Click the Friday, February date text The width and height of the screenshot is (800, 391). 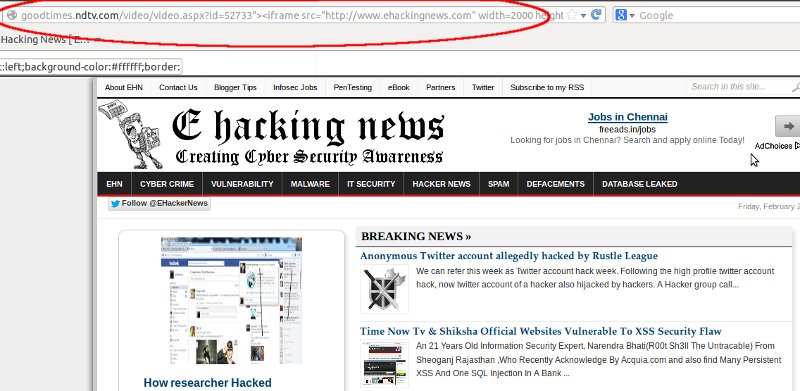769,207
